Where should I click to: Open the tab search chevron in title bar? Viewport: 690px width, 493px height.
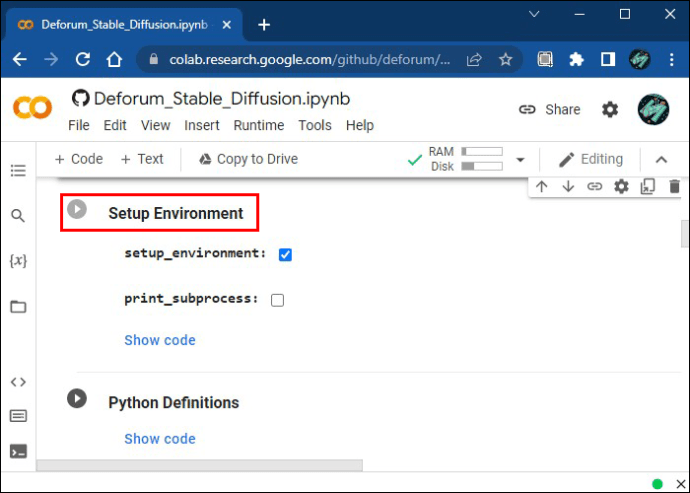tap(534, 14)
